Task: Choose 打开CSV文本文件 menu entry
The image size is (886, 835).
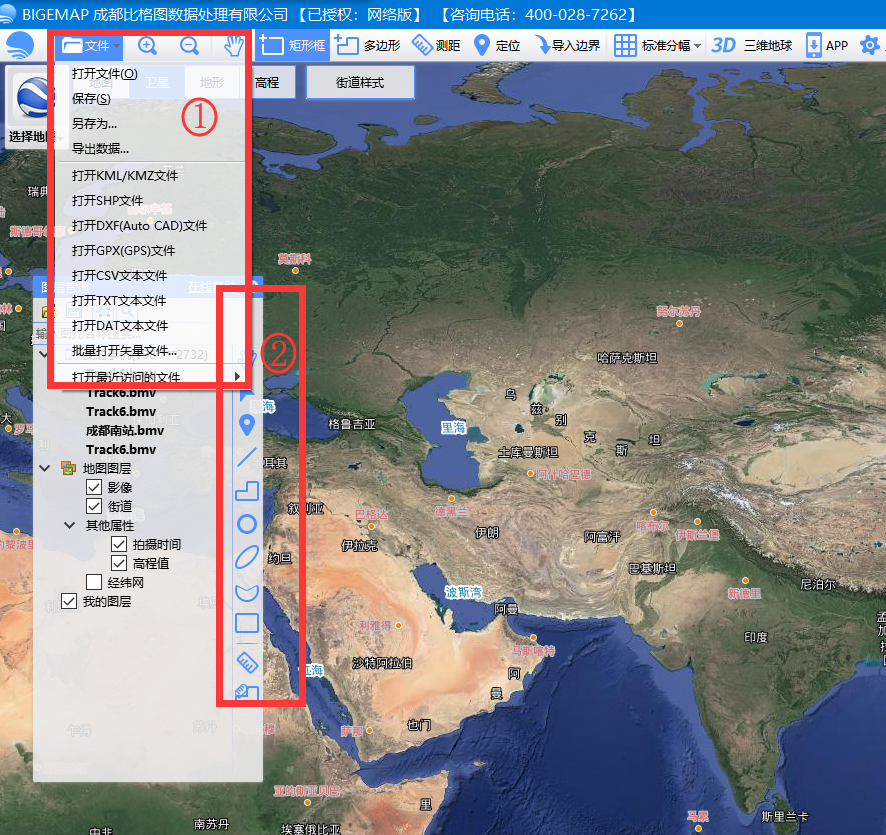Action: pyautogui.click(x=119, y=275)
